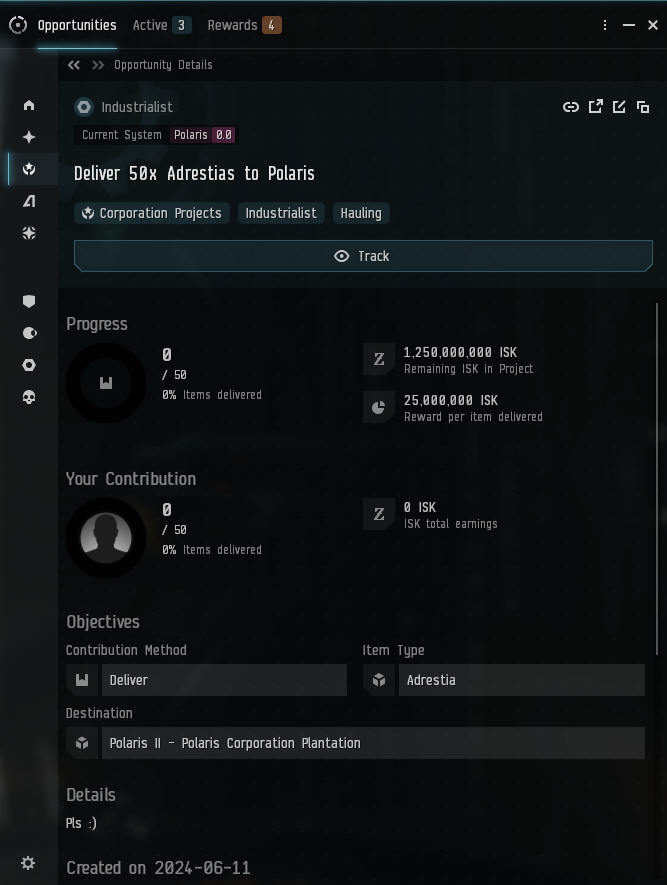Click the Adrestia item type field
The width and height of the screenshot is (667, 885).
coord(521,680)
